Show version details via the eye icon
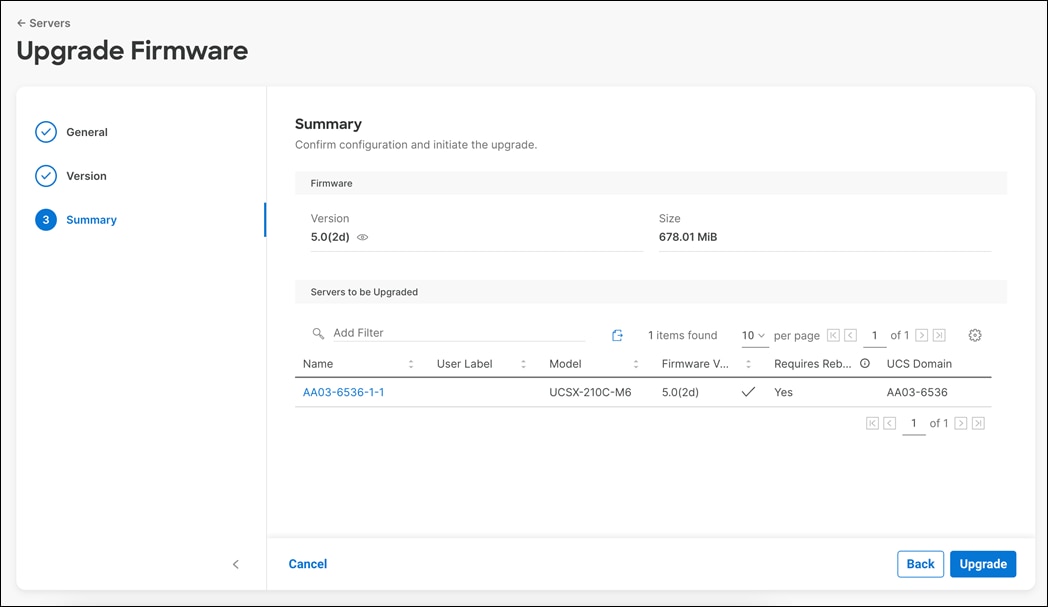 click(x=362, y=237)
